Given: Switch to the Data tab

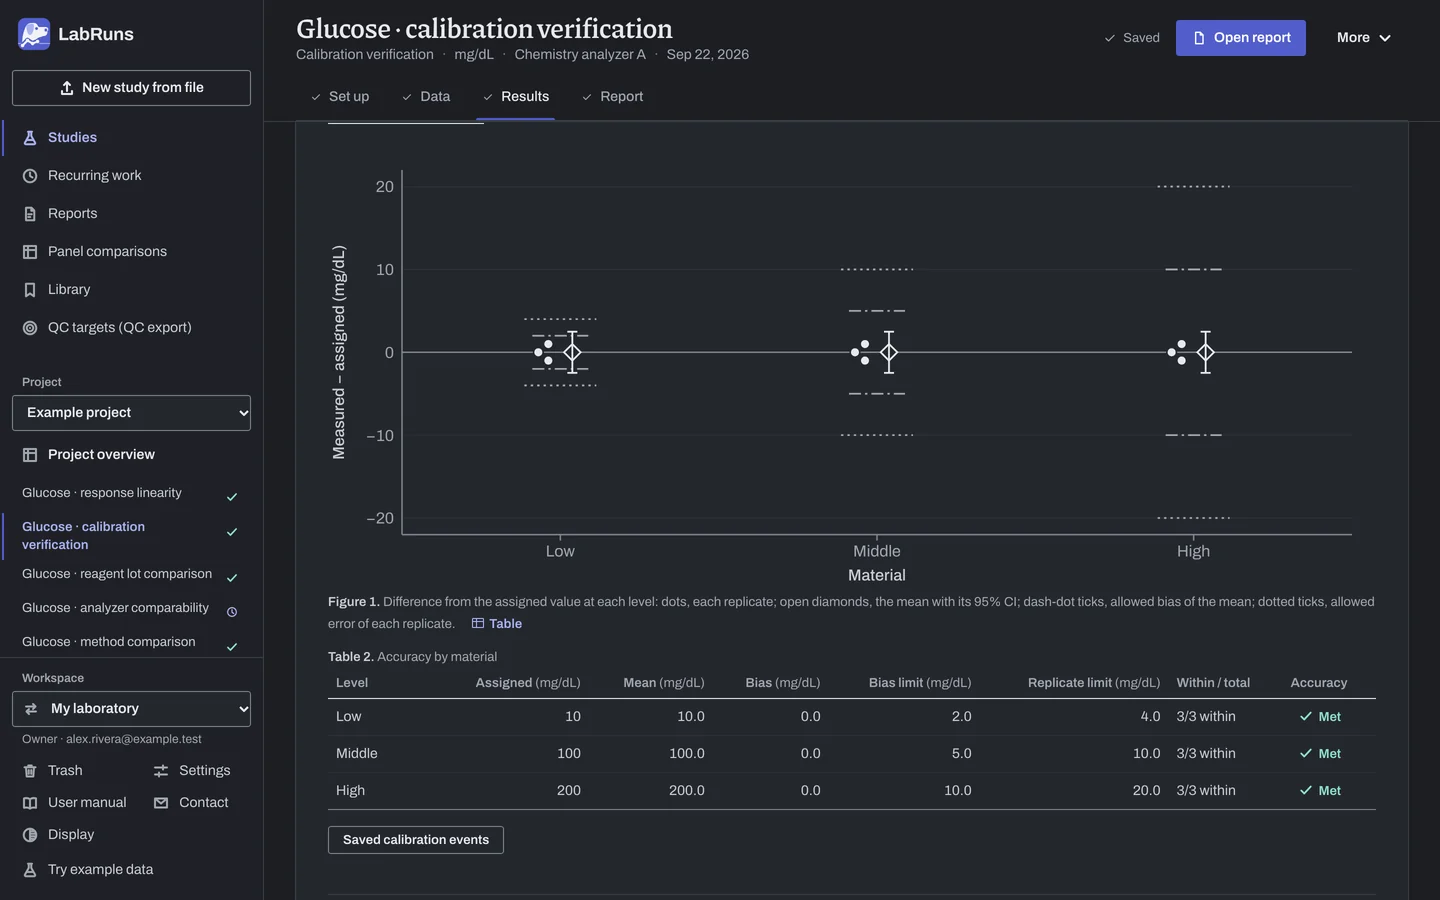Looking at the screenshot, I should pos(426,97).
